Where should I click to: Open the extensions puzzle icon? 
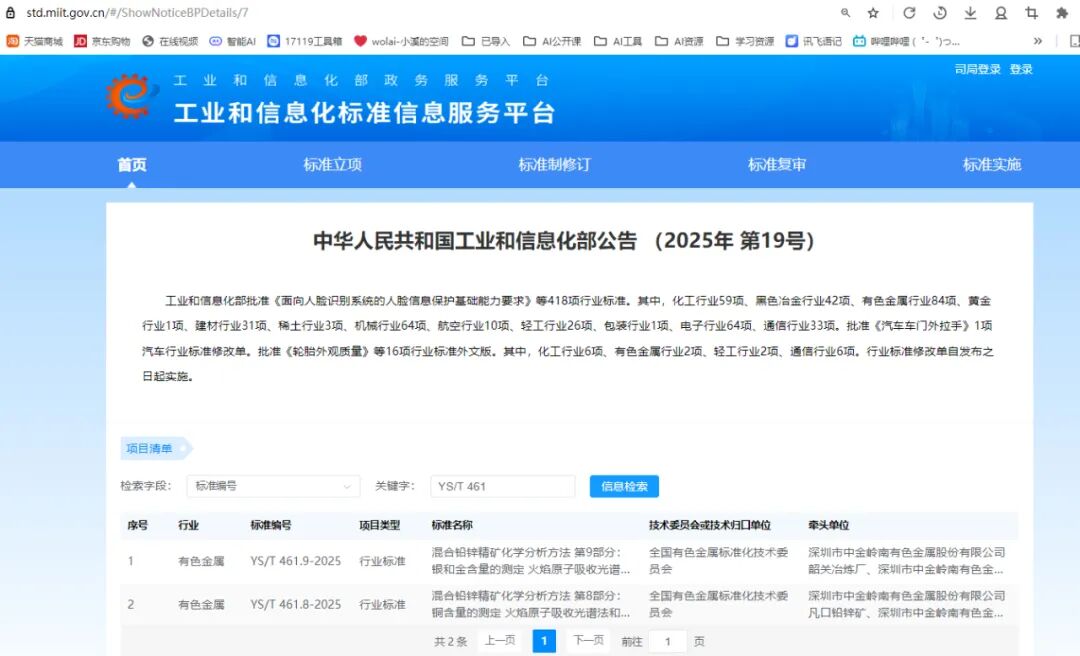click(1061, 13)
